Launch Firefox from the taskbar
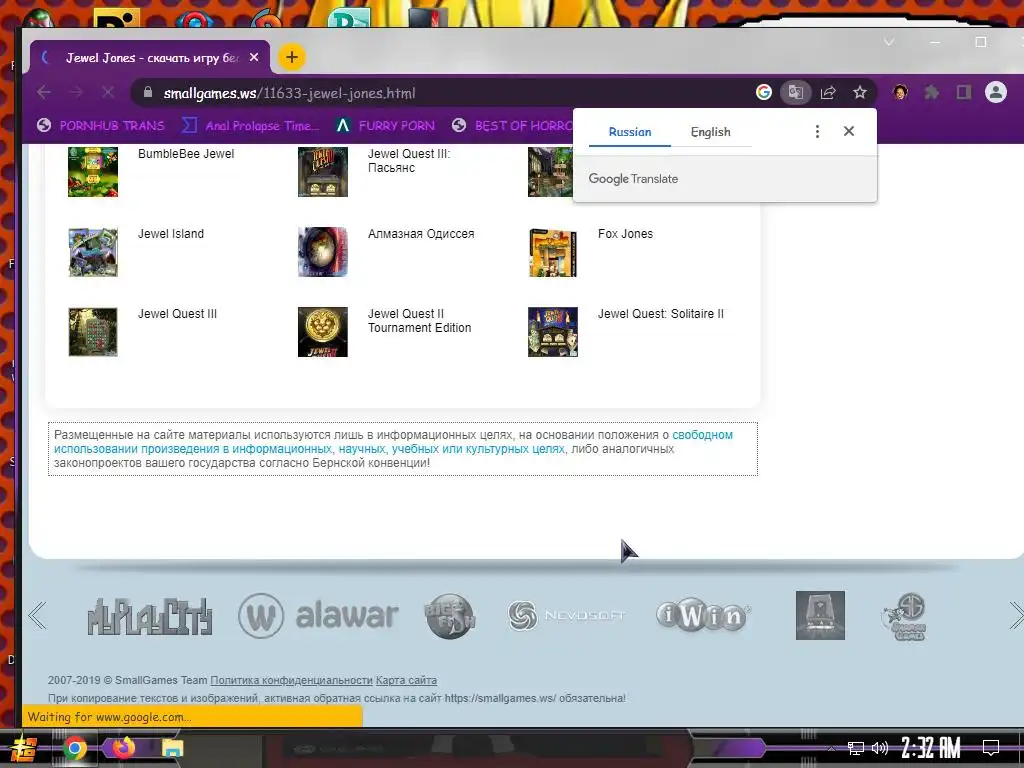 coord(123,747)
